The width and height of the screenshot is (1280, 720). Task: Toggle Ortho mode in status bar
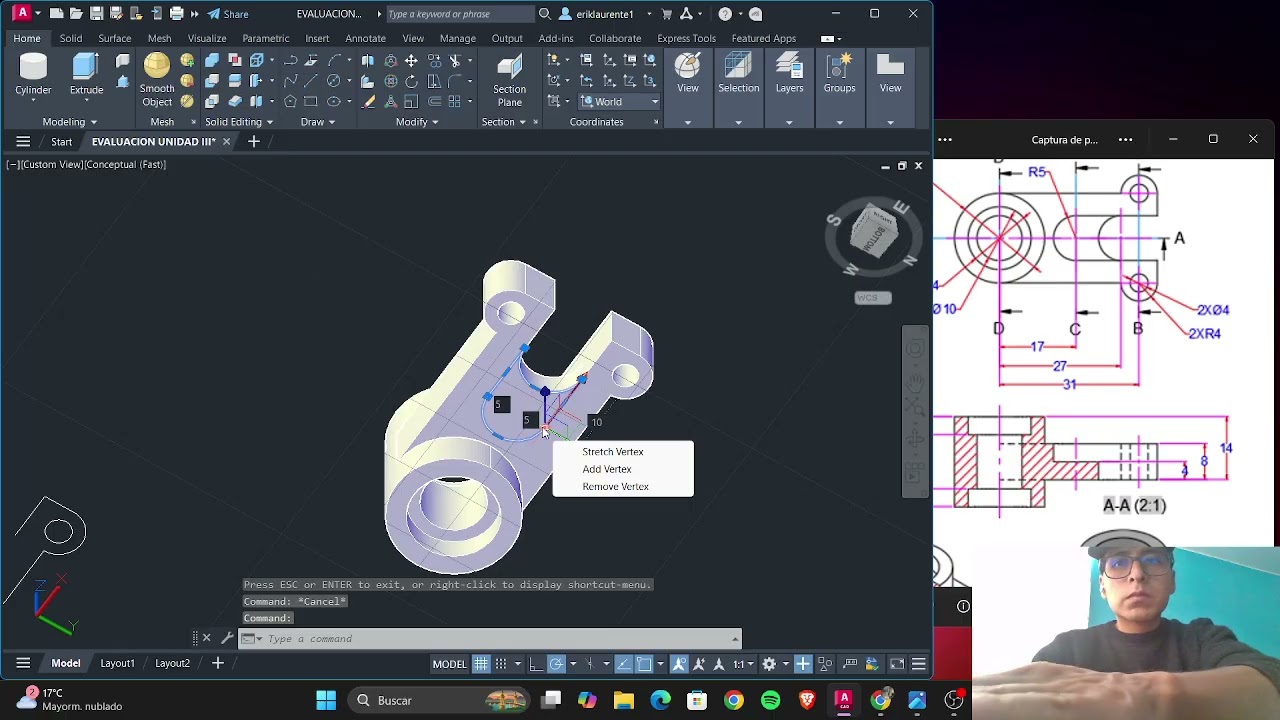535,663
